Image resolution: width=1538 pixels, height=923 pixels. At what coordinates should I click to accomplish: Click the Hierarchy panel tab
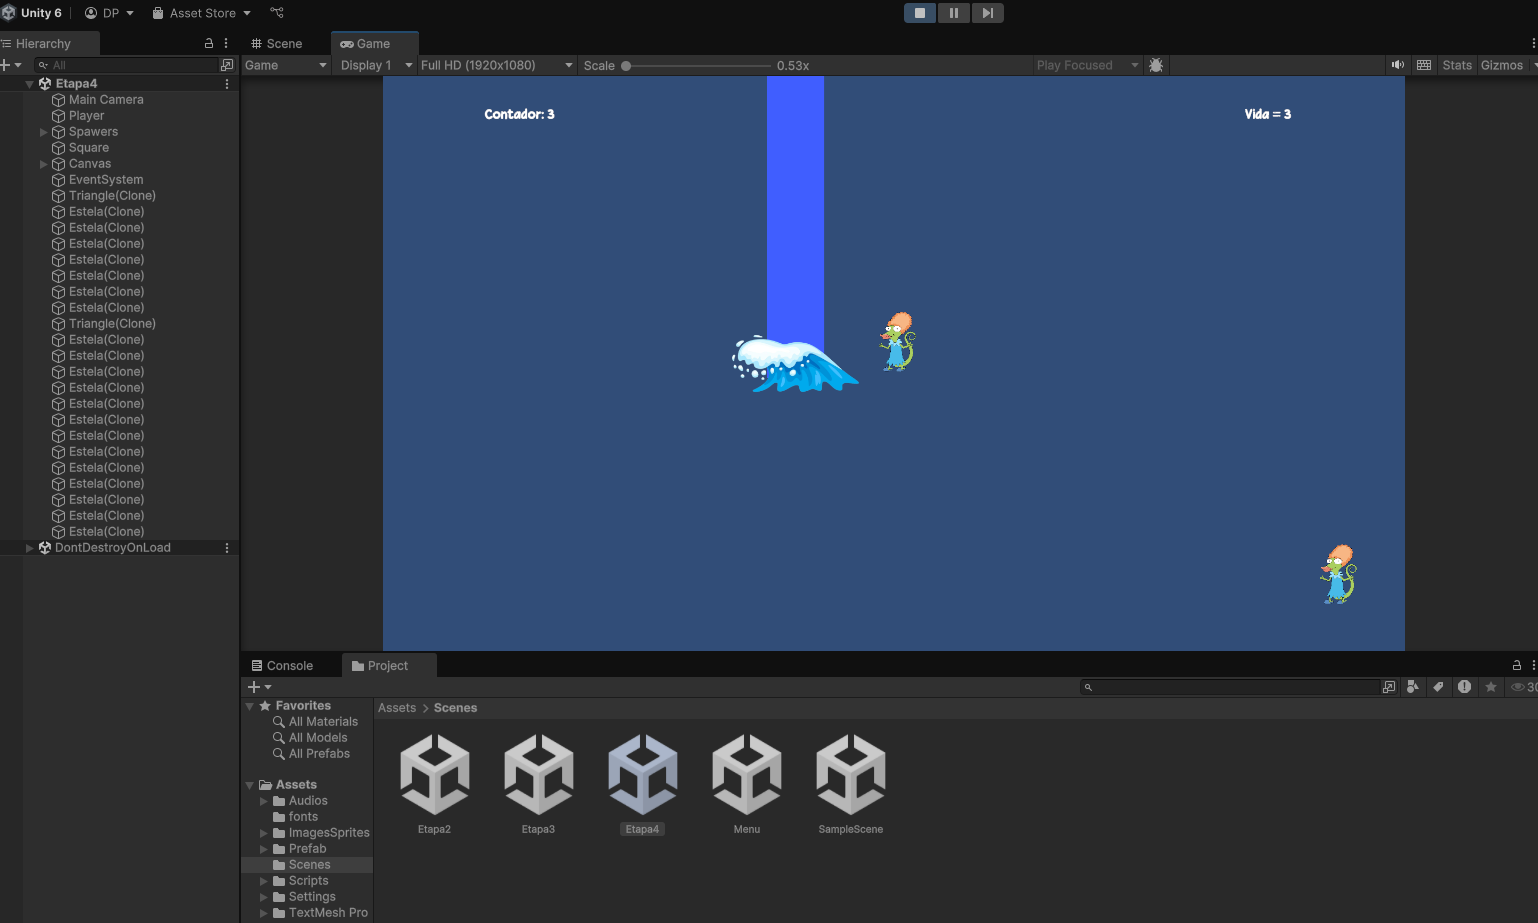click(43, 43)
